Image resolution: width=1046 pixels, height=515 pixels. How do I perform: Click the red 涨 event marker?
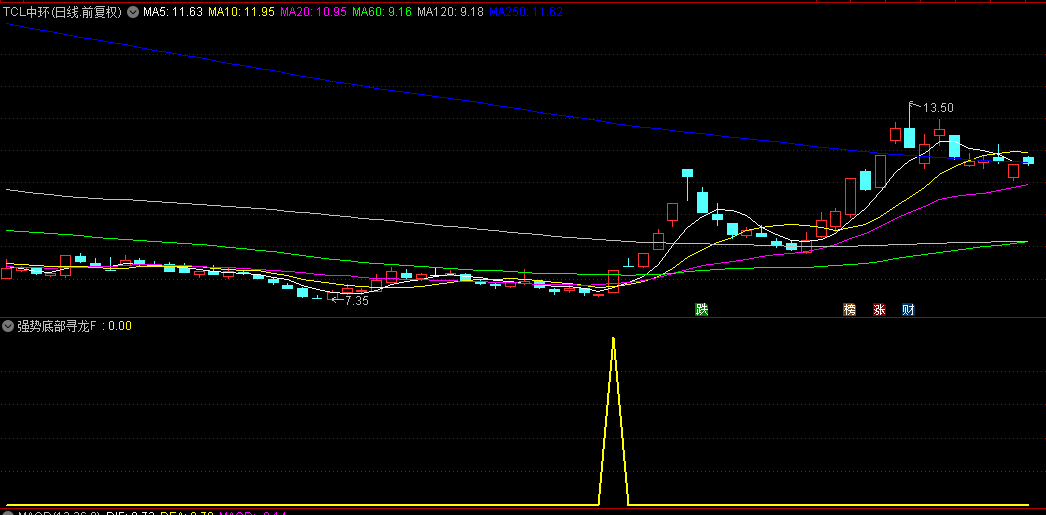(x=879, y=310)
